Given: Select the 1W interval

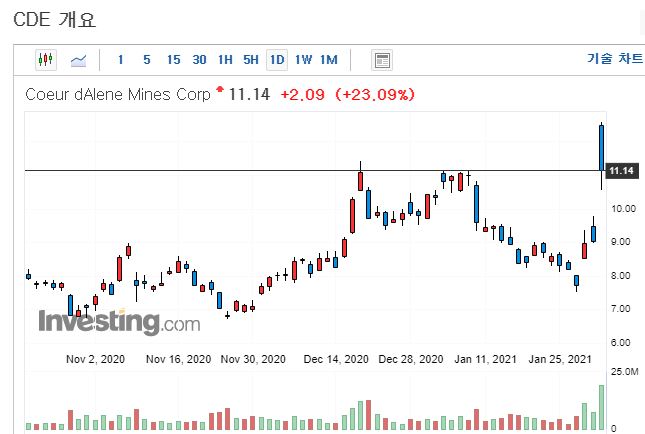Looking at the screenshot, I should tap(304, 60).
